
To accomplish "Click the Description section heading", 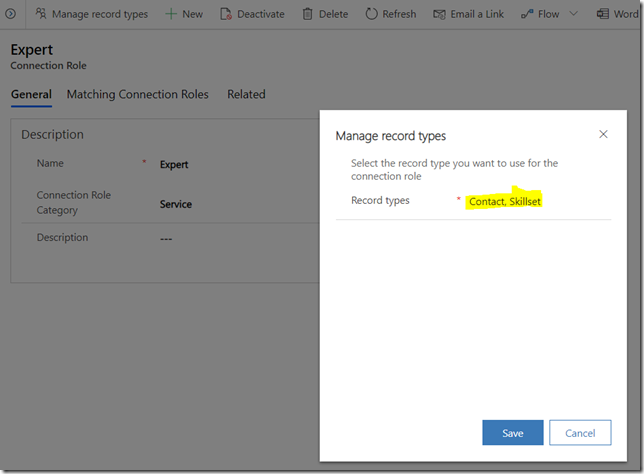I will coord(52,135).
